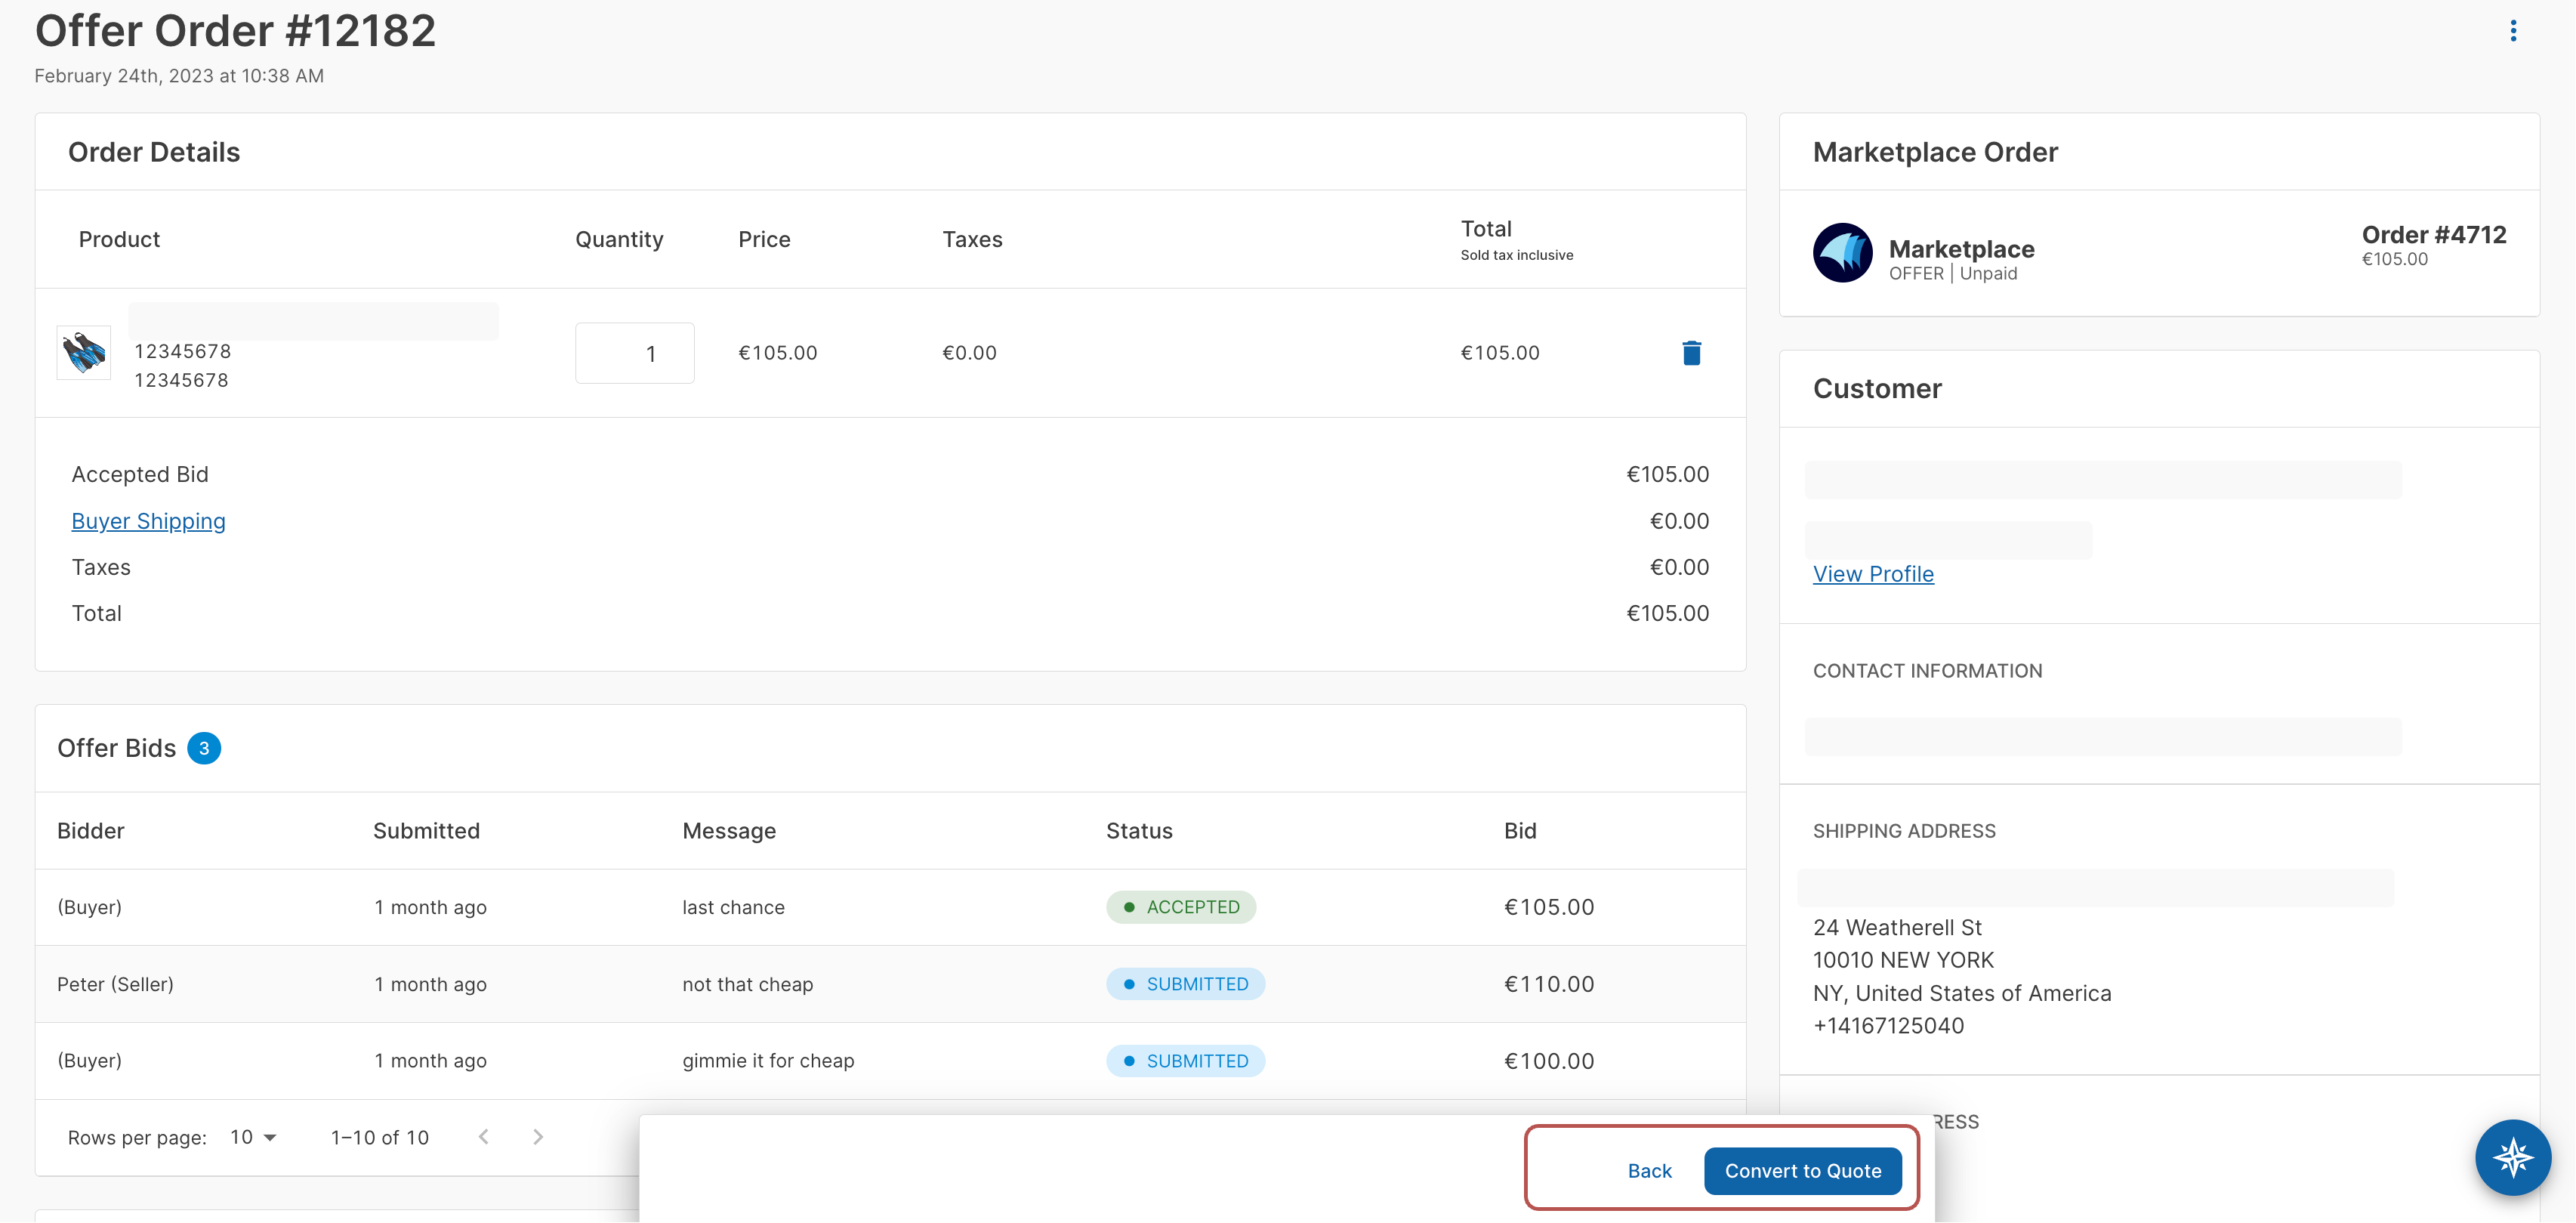Select the ACCEPTED status chip
This screenshot has width=2576, height=1223.
coord(1181,907)
